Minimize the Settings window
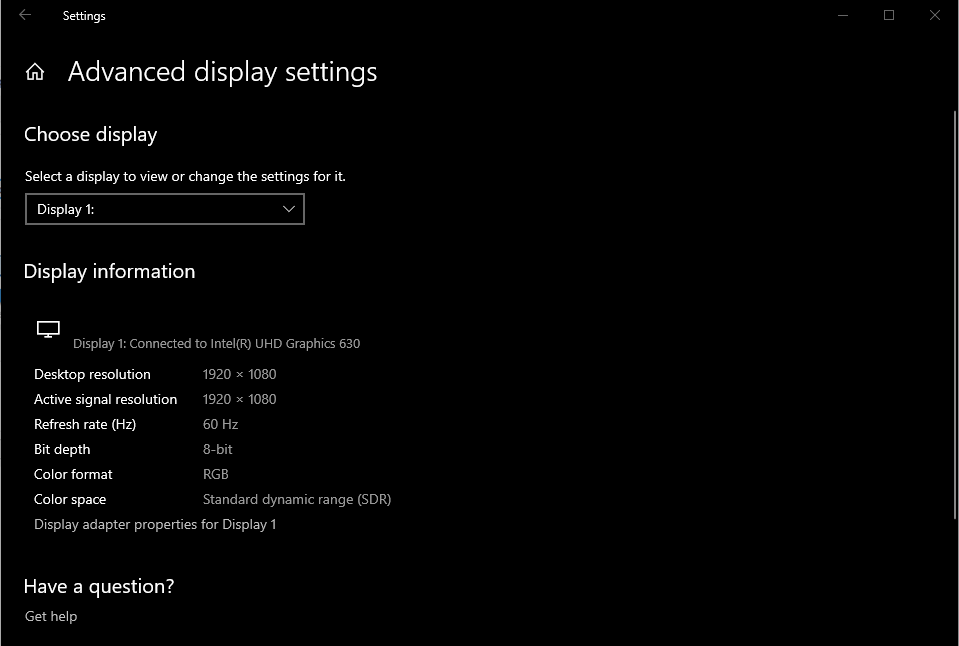959x646 pixels. point(843,15)
